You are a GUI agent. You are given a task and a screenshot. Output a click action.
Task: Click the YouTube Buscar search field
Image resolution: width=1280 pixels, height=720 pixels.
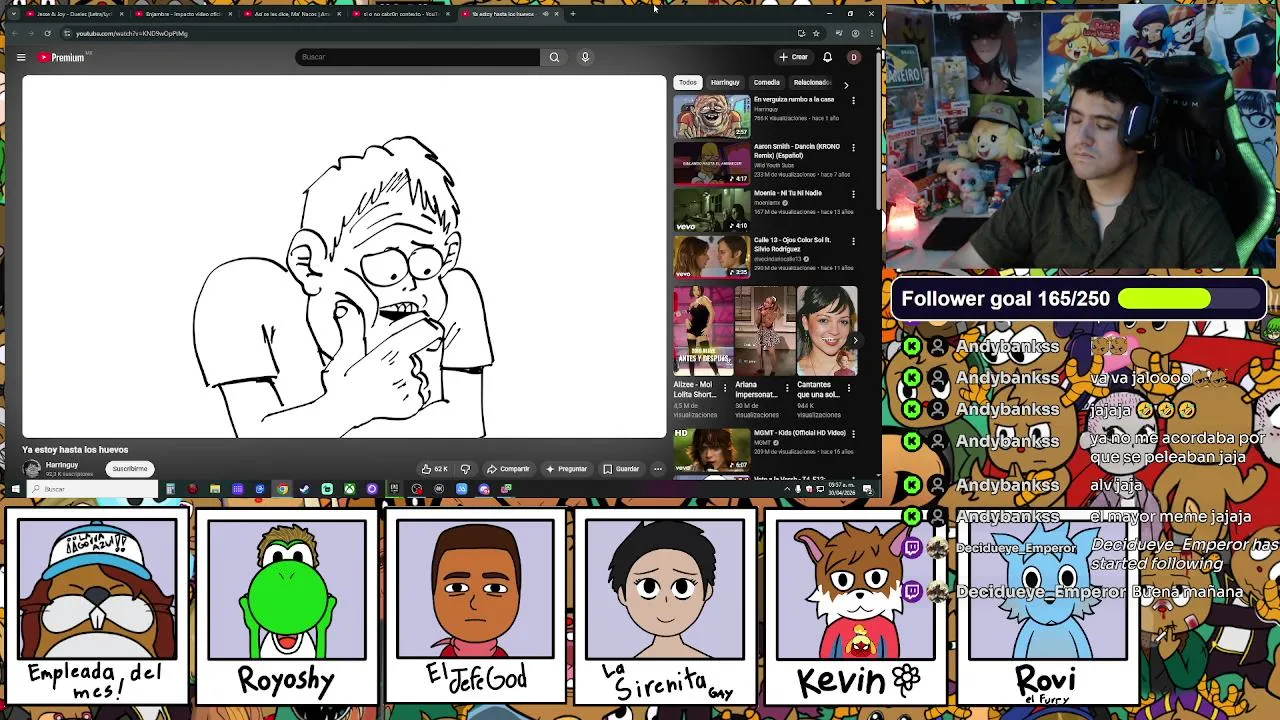(x=418, y=57)
